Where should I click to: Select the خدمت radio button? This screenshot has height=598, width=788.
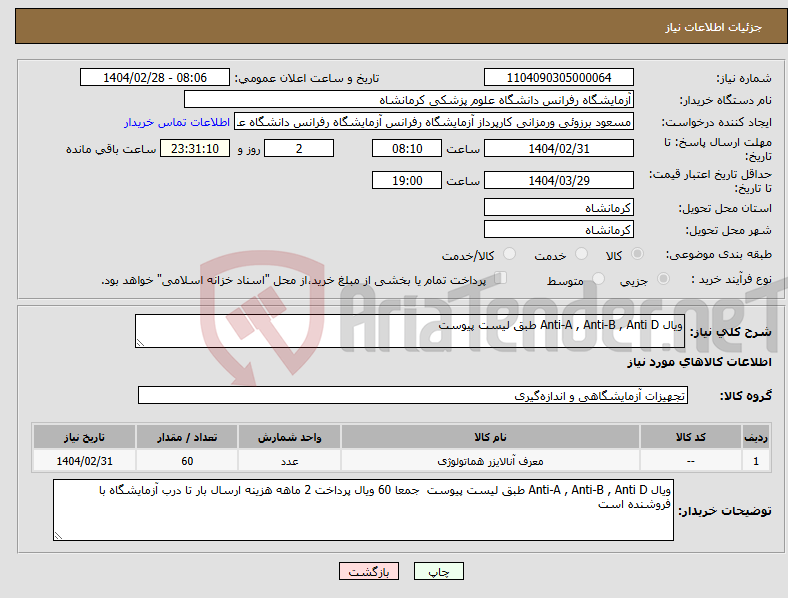581,254
